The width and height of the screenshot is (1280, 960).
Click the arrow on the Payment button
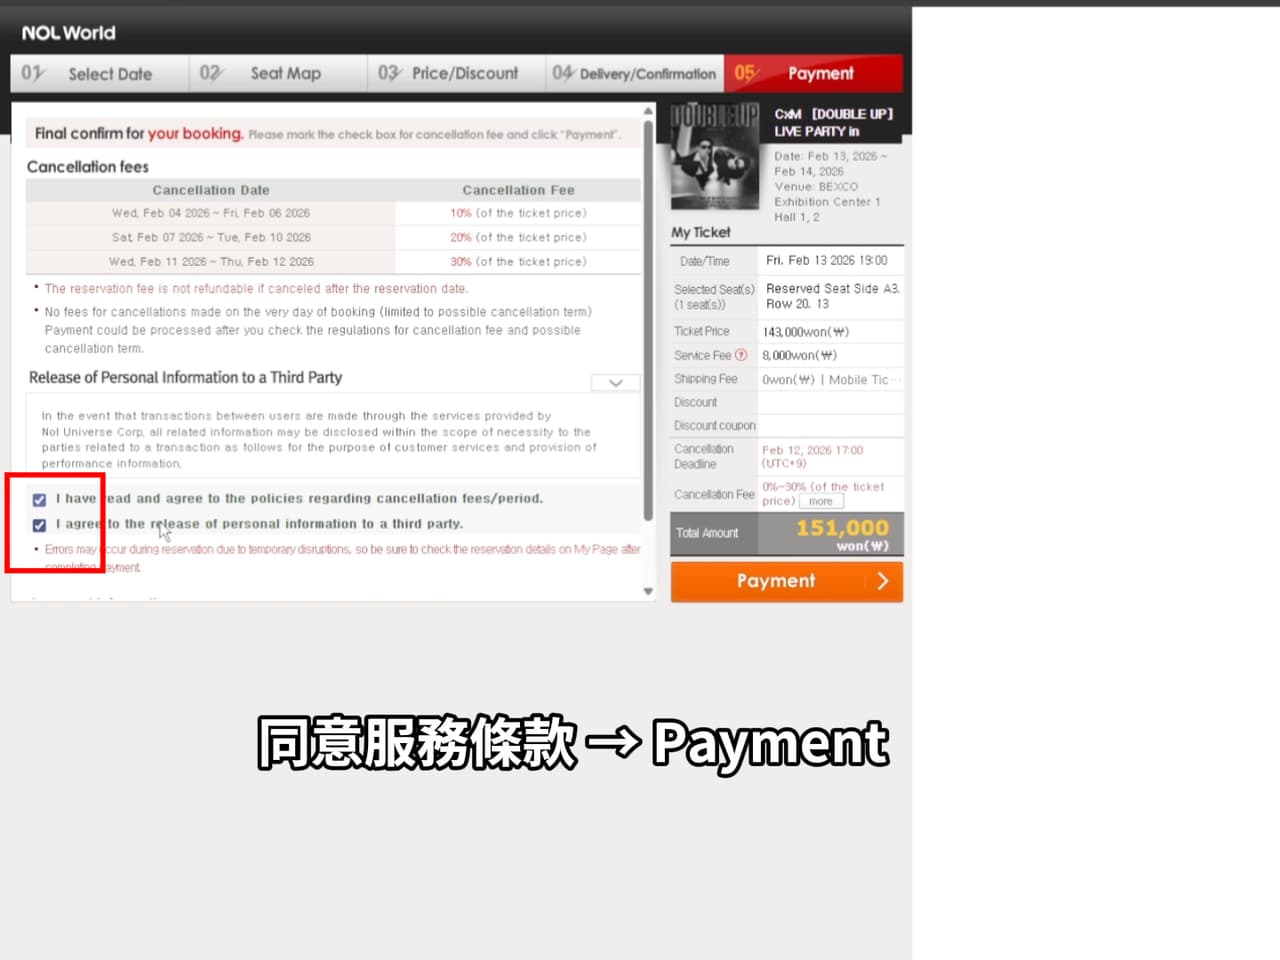coord(882,581)
